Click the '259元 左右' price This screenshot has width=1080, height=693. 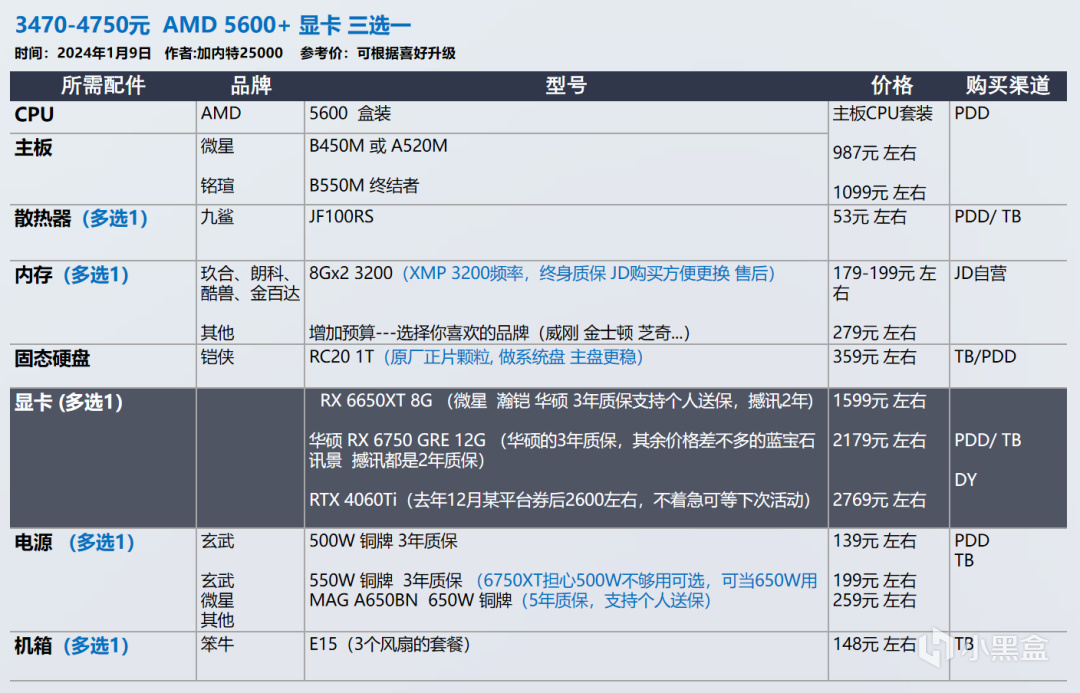874,601
